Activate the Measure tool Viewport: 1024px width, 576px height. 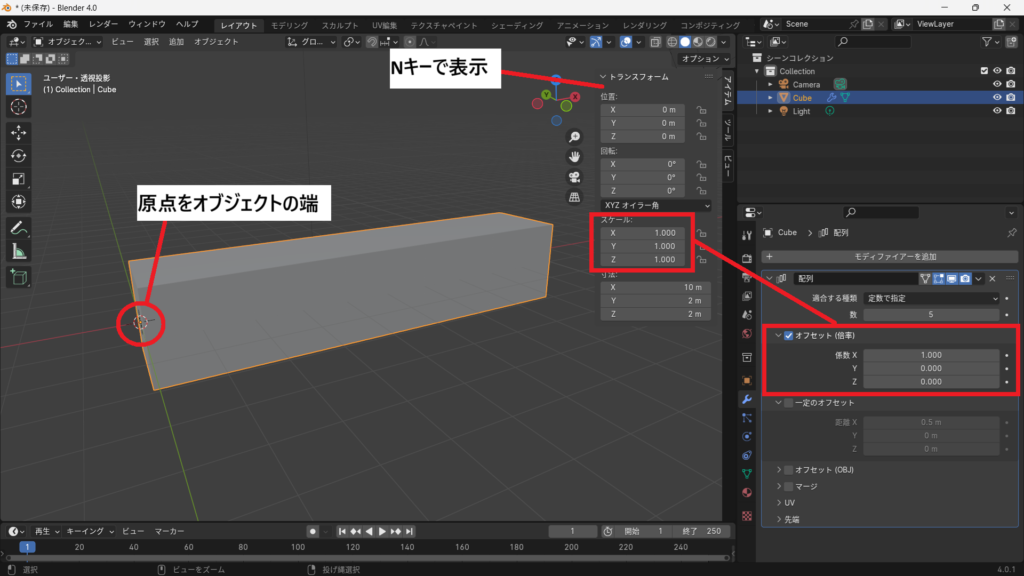(19, 251)
